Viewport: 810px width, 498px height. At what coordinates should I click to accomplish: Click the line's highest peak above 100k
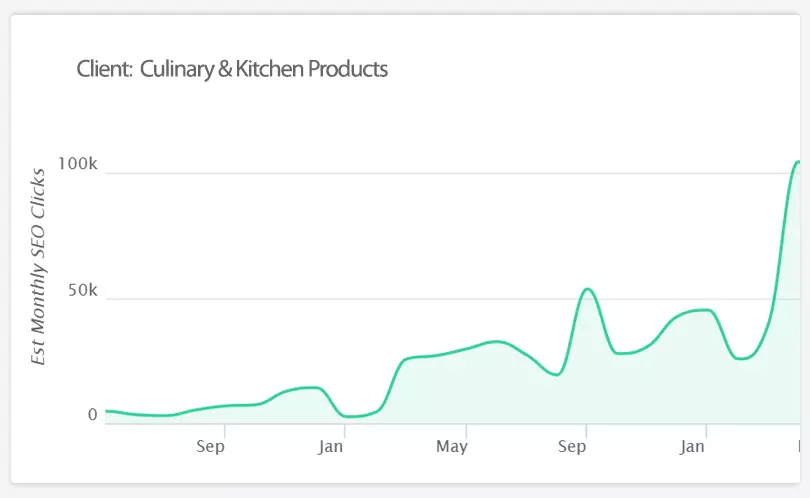798,162
